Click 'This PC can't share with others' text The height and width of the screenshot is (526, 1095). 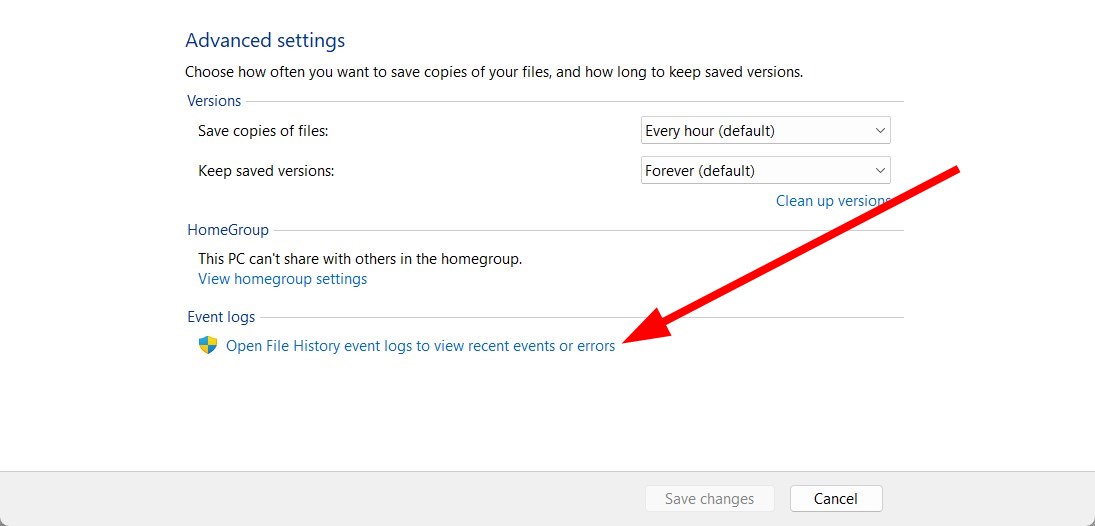360,259
